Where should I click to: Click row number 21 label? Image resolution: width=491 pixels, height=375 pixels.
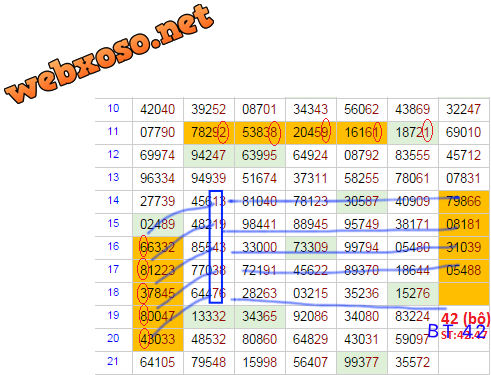click(x=113, y=362)
